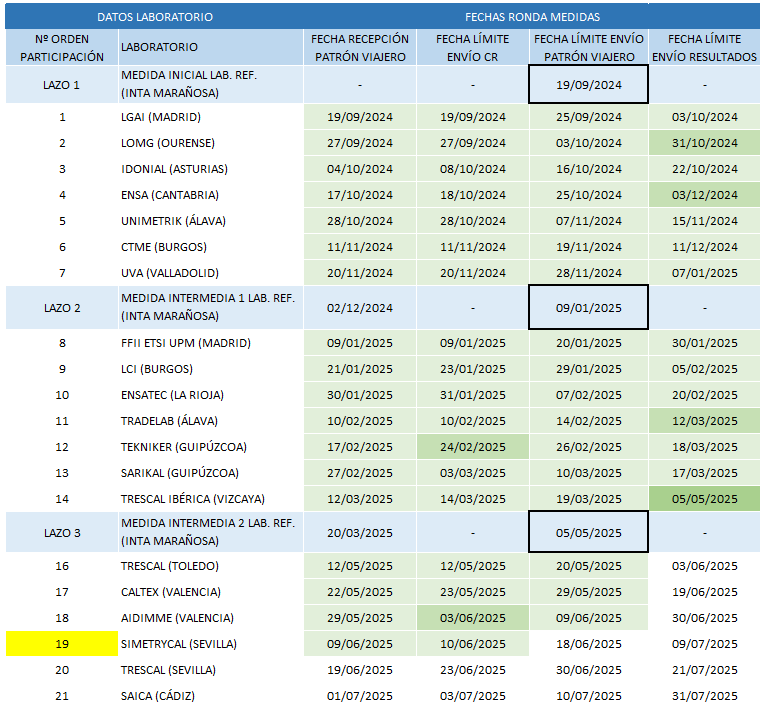Click the TRESCAL IBÉRICA (VIZCAYA) cell
Image resolution: width=760 pixels, height=706 pixels.
click(x=211, y=499)
